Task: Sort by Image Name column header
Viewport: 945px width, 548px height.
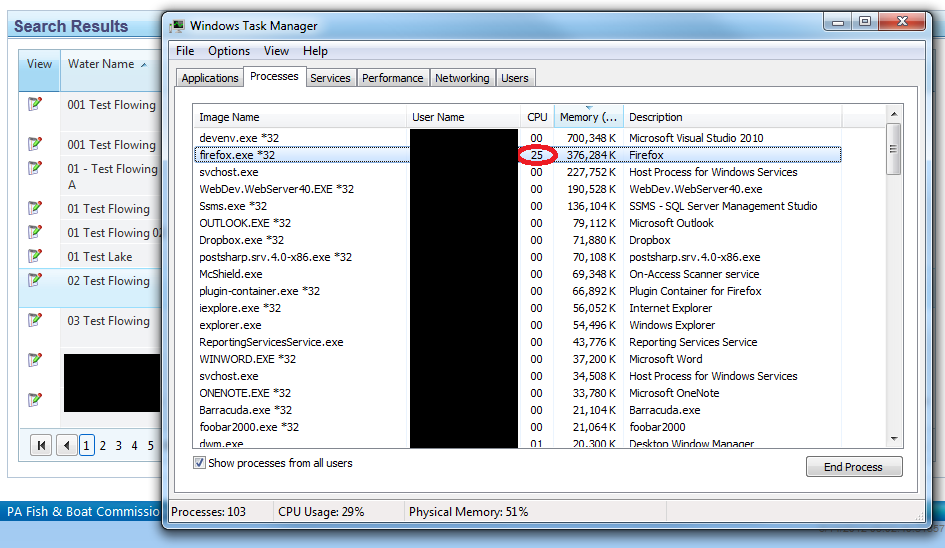Action: pos(300,117)
